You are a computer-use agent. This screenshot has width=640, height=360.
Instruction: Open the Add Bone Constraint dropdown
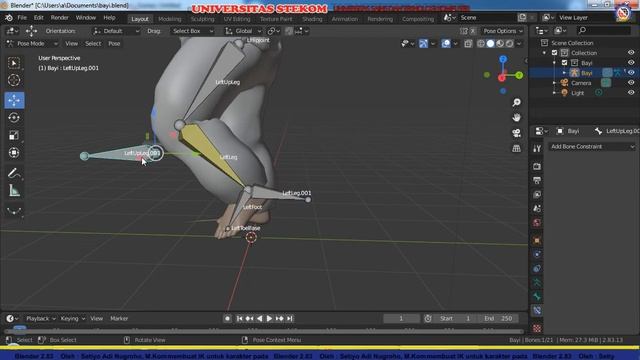pos(592,147)
